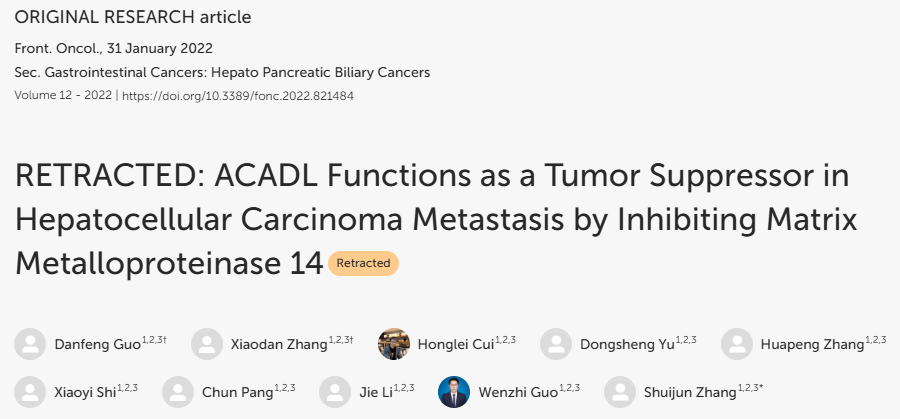Open author name Danfeng Guo
The image size is (900, 419).
98,344
